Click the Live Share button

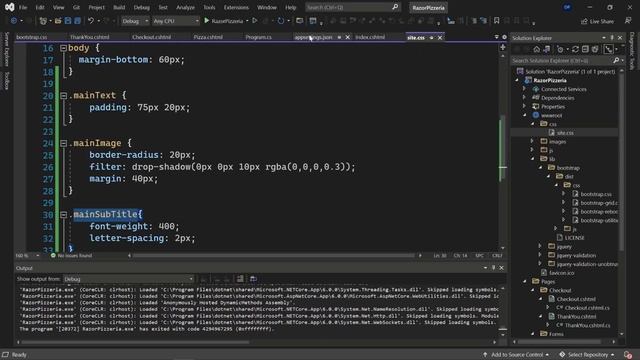[x=597, y=21]
